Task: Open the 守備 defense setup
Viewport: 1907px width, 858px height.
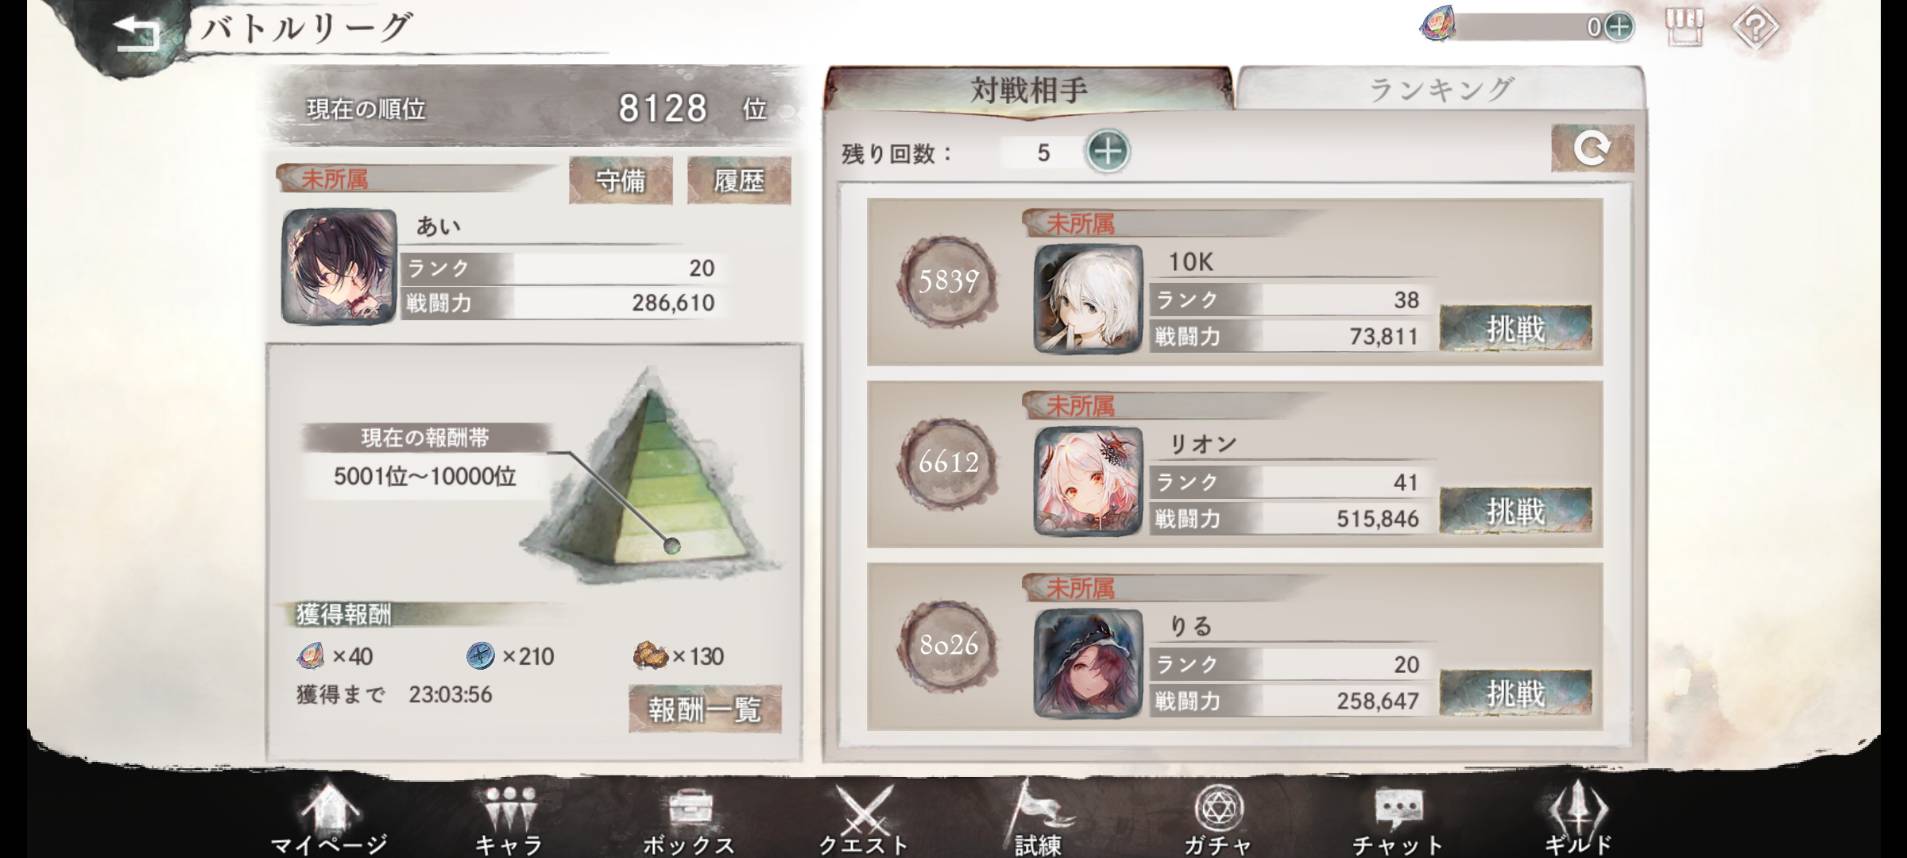Action: click(620, 180)
